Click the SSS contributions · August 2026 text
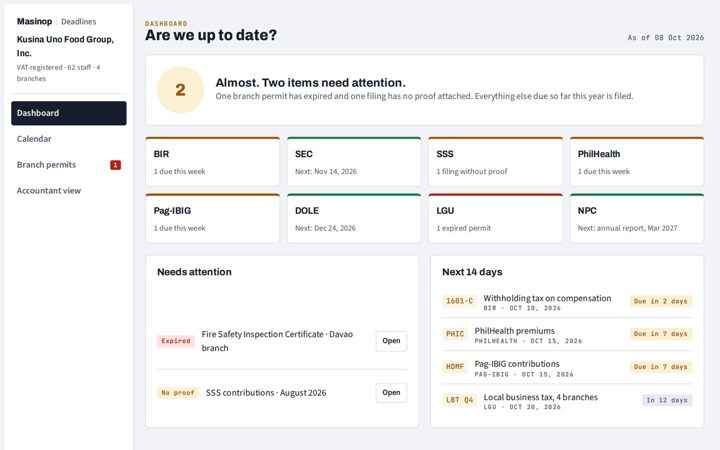This screenshot has width=720, height=450. click(x=266, y=393)
